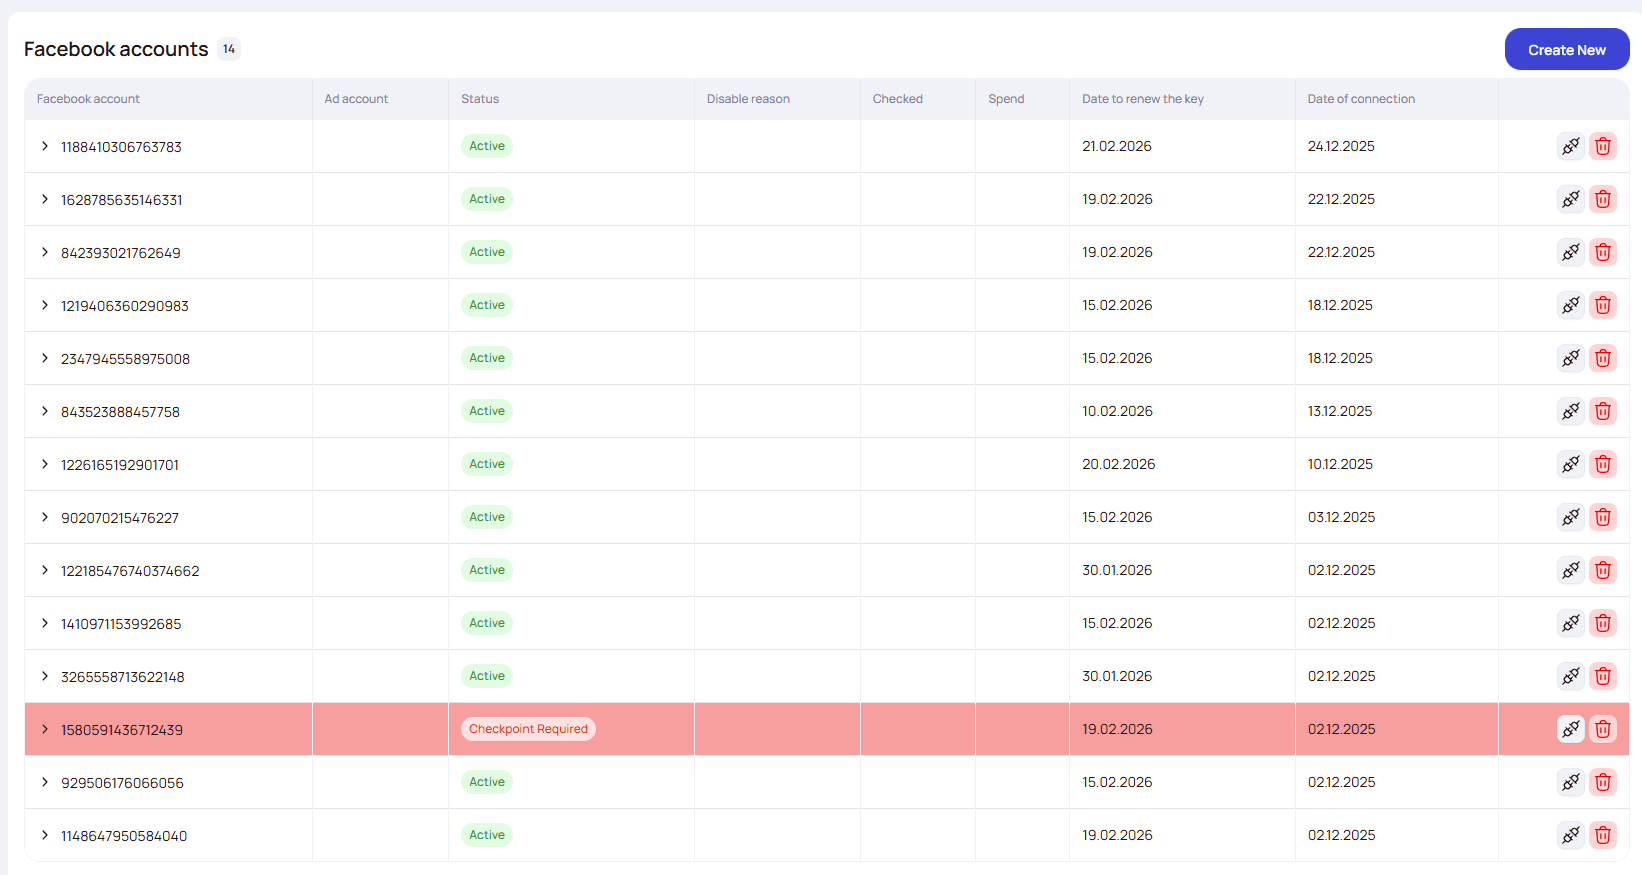Expand row for account 1148647950584040
This screenshot has width=1642, height=875.
(45, 835)
